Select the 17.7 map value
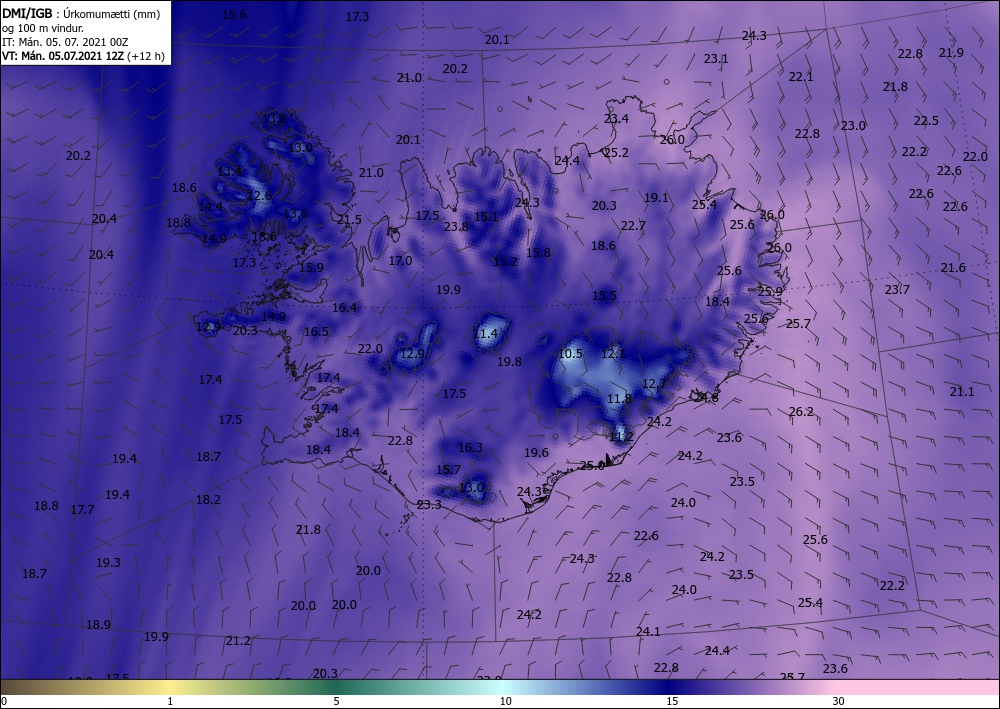Viewport: 1000px width, 709px height. [82, 509]
